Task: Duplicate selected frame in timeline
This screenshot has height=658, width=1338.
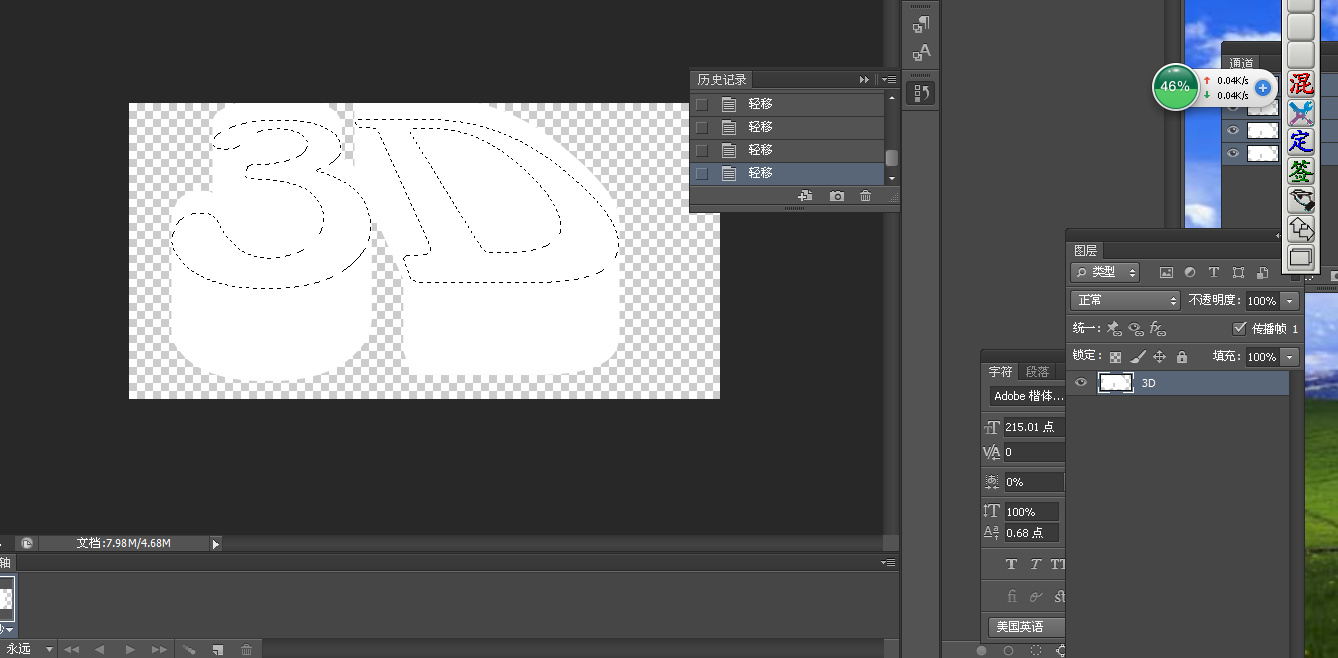Action: click(x=217, y=649)
